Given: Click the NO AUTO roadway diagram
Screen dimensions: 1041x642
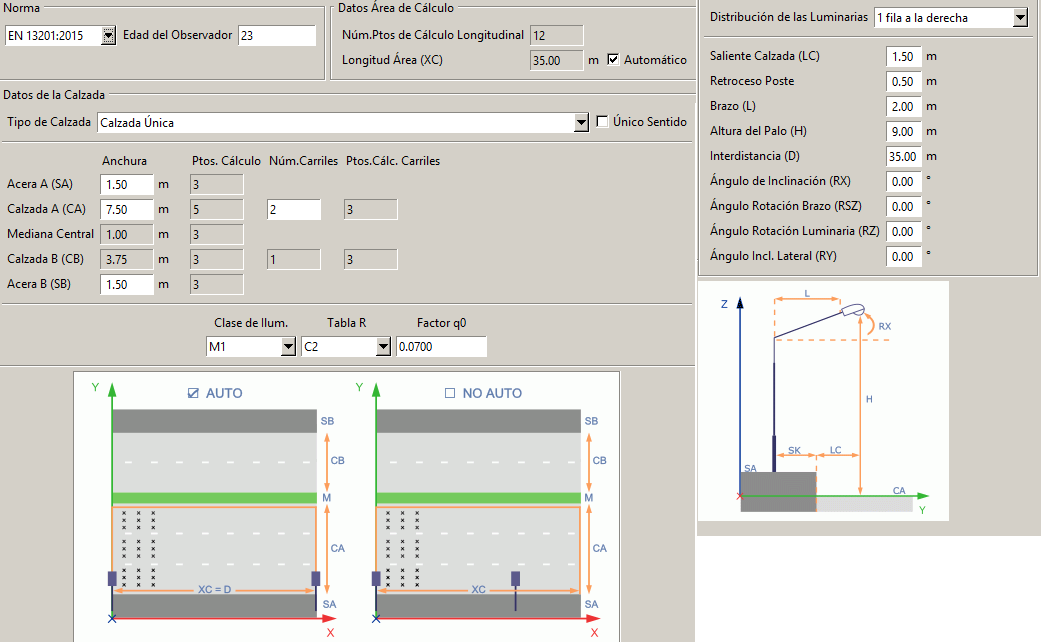Looking at the screenshot, I should coord(482,510).
